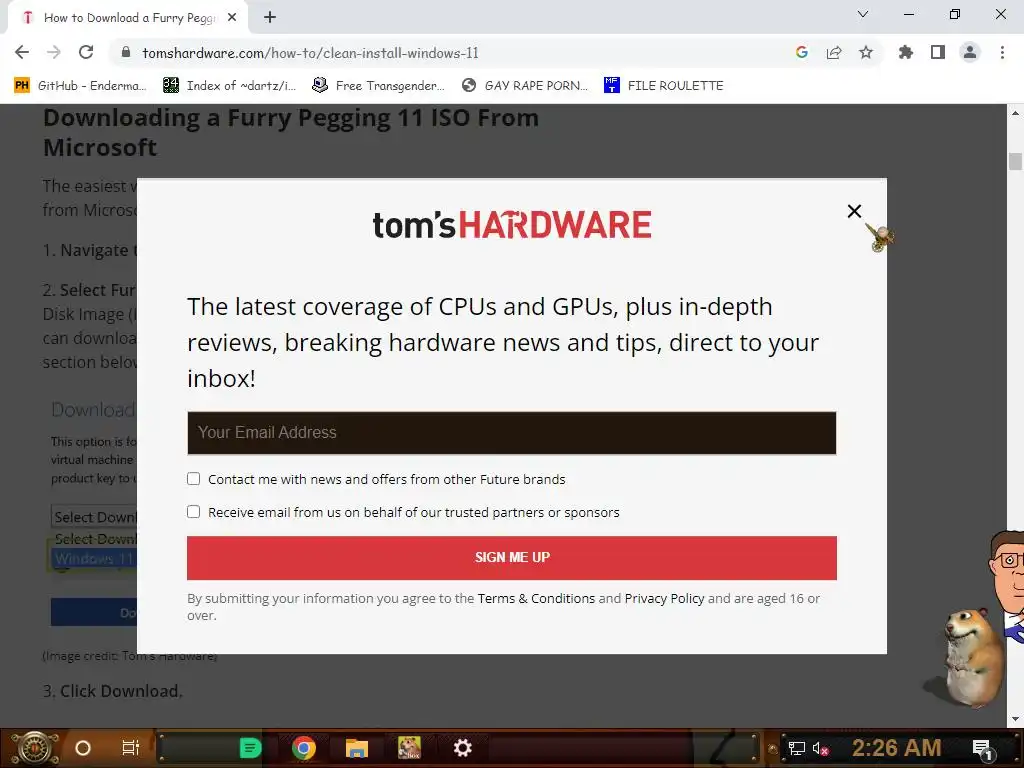Switch to Chrome in the taskbar
The width and height of the screenshot is (1024, 768).
(x=304, y=748)
